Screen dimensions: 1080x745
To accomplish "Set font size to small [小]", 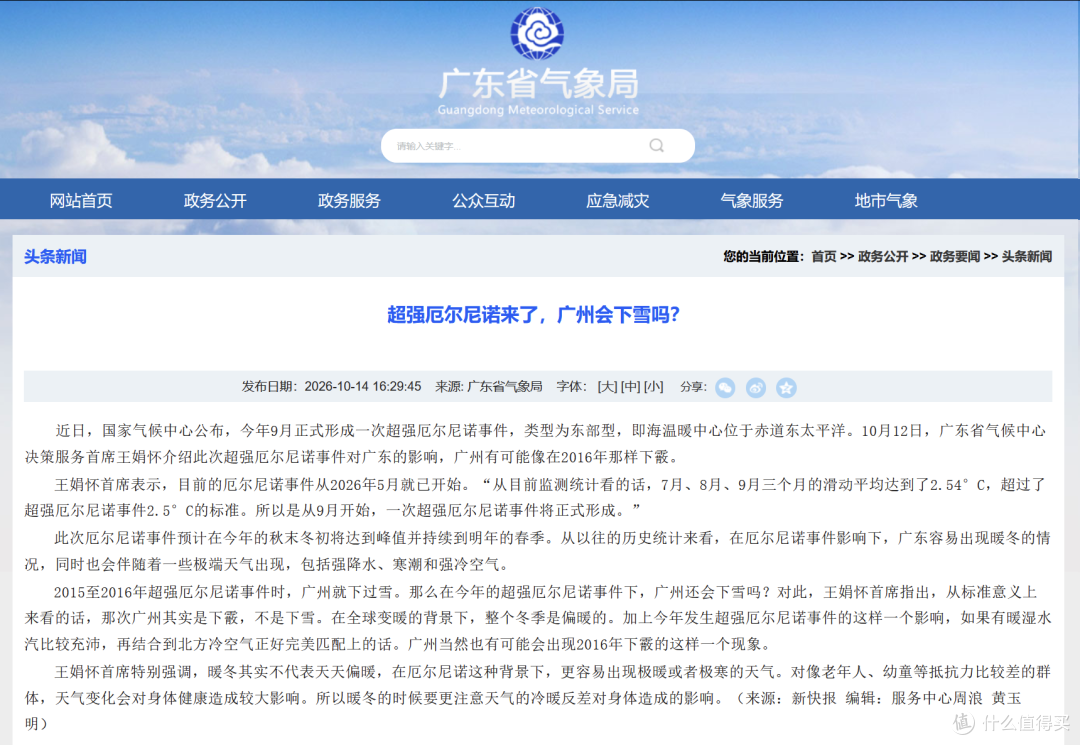I will point(654,387).
